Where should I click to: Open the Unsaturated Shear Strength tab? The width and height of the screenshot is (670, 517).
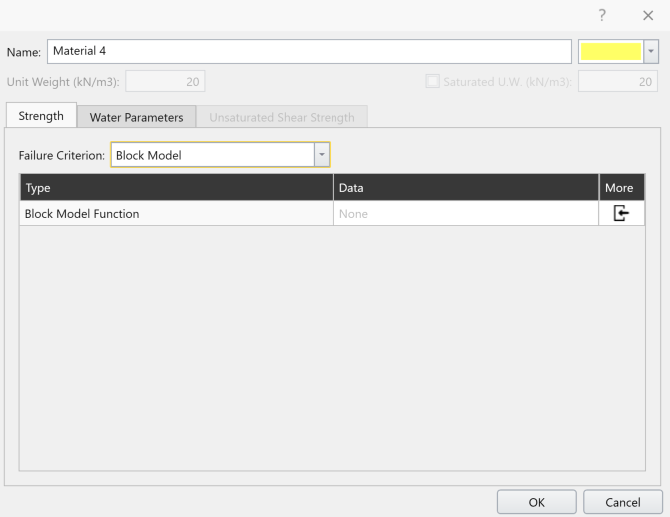tap(282, 117)
